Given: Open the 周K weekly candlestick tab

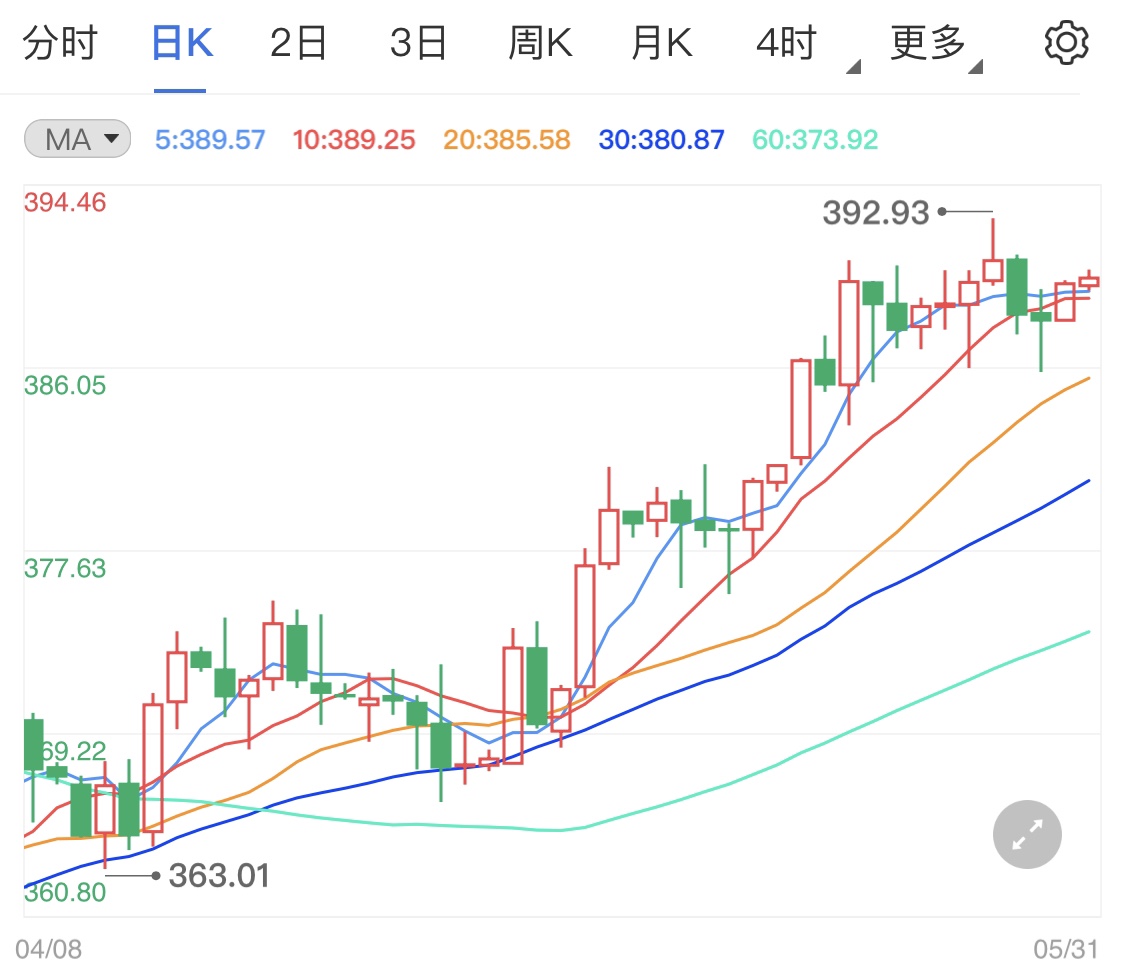Looking at the screenshot, I should (540, 43).
